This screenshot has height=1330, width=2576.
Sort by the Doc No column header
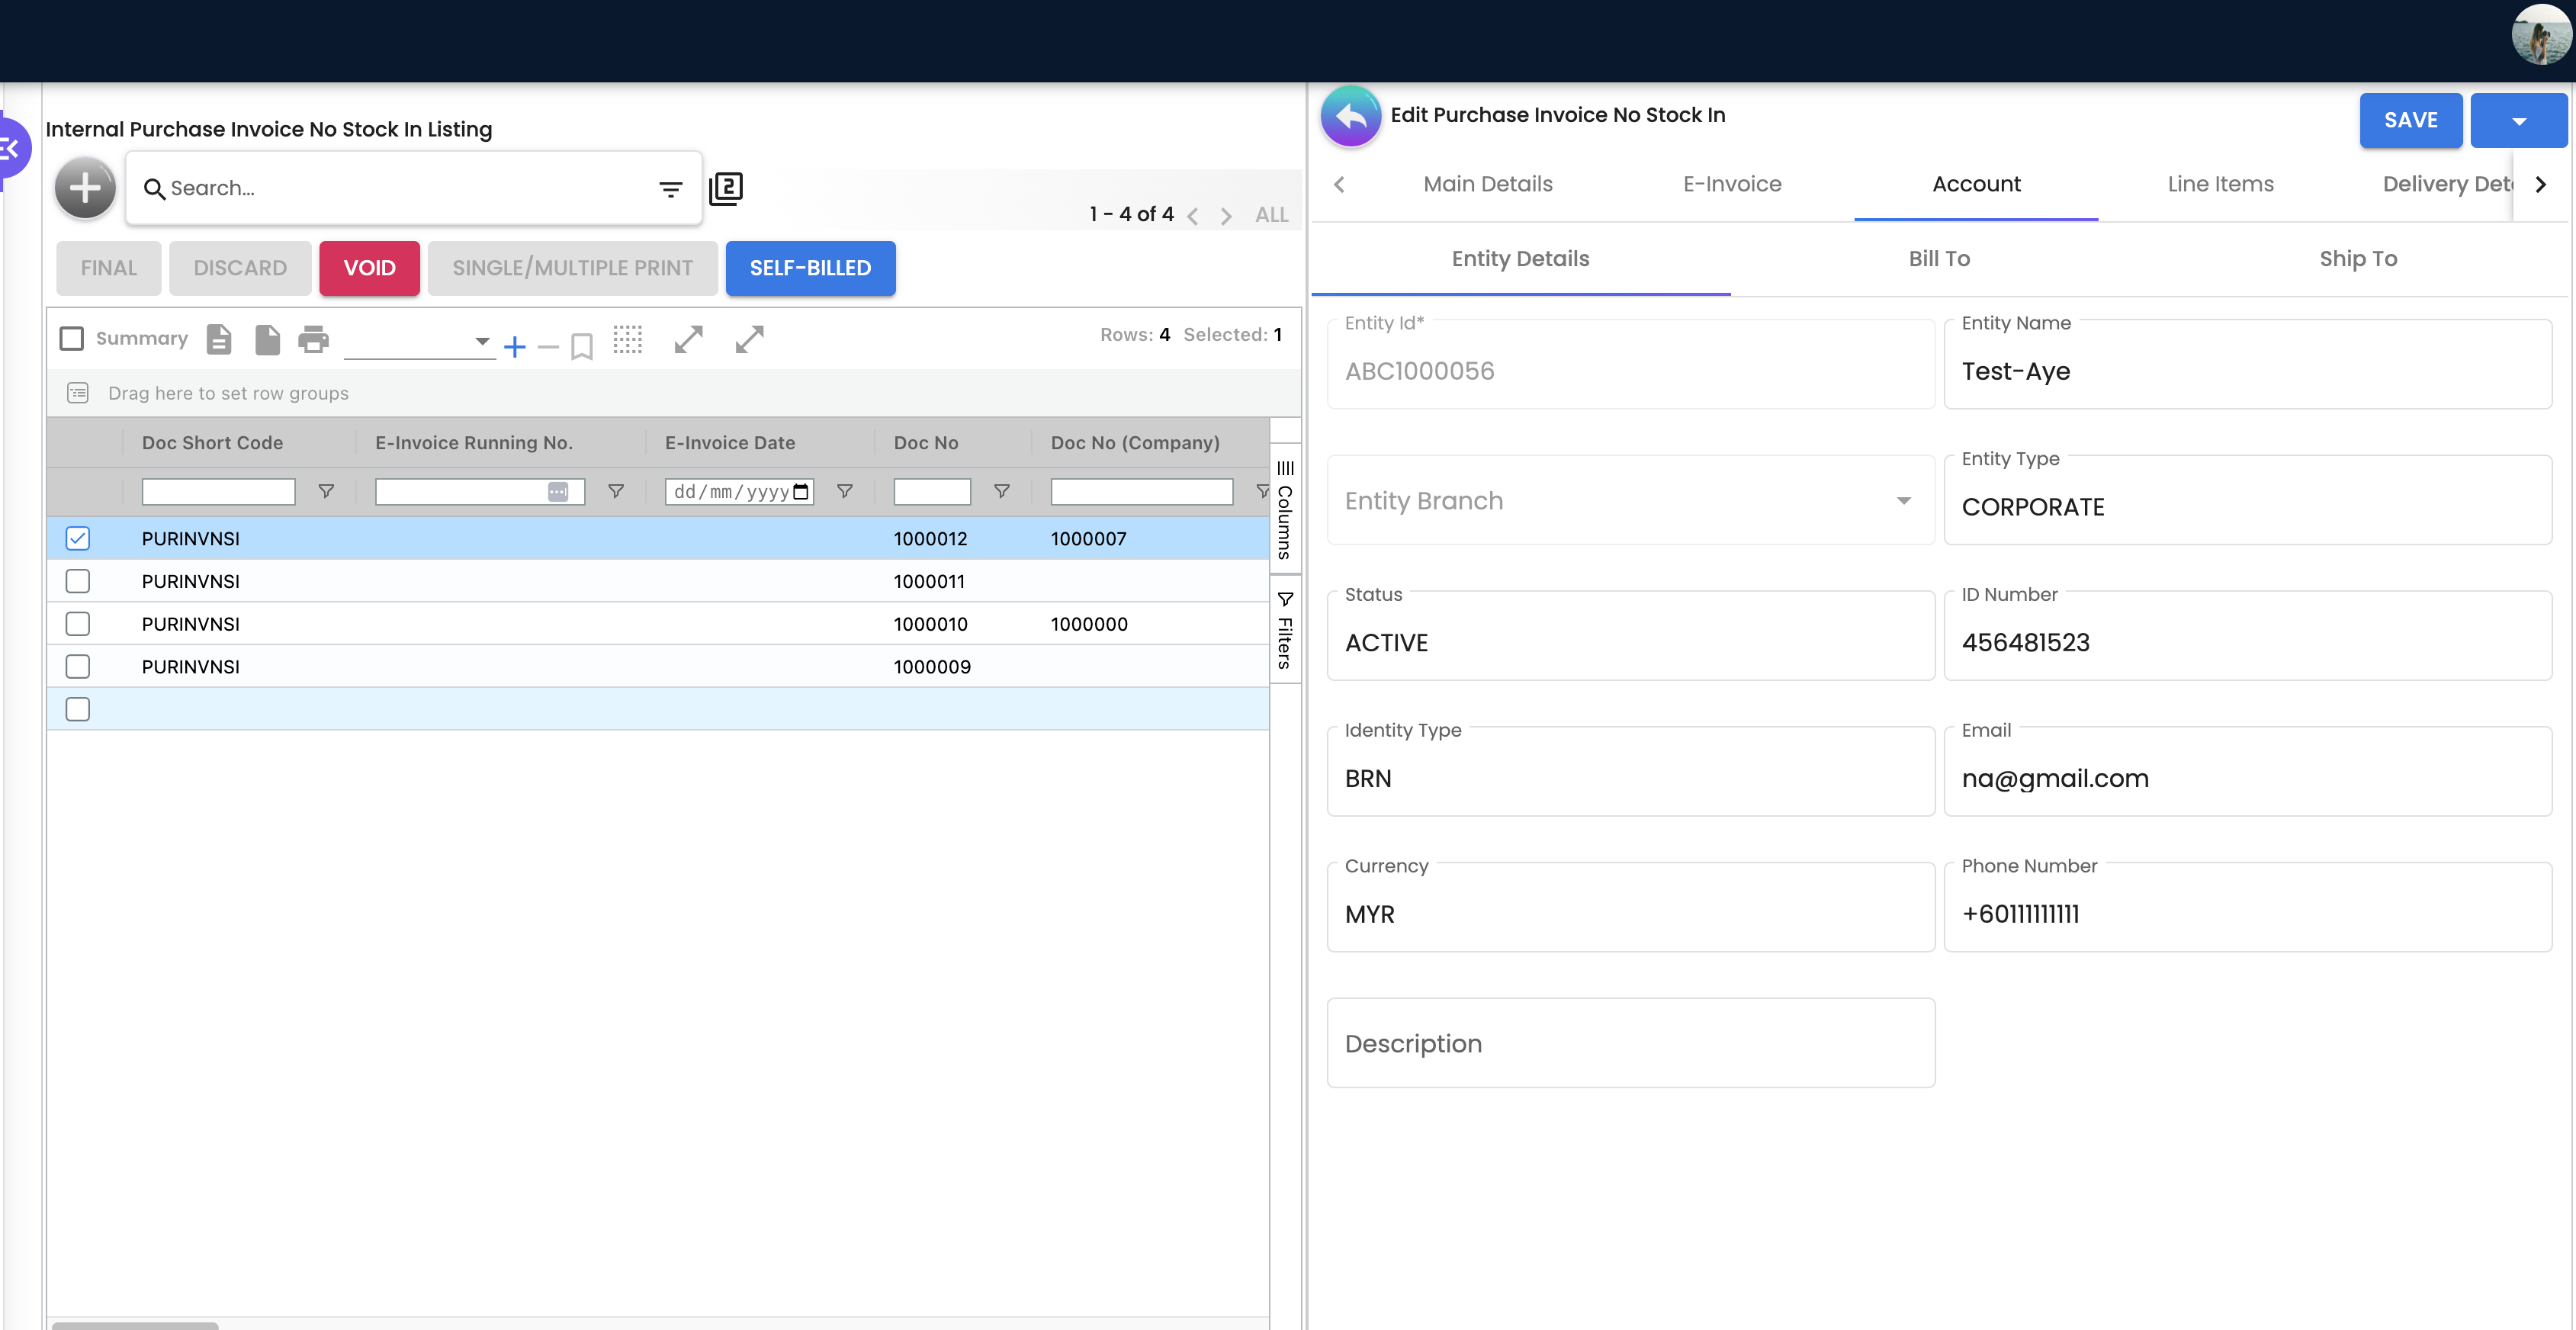925,443
